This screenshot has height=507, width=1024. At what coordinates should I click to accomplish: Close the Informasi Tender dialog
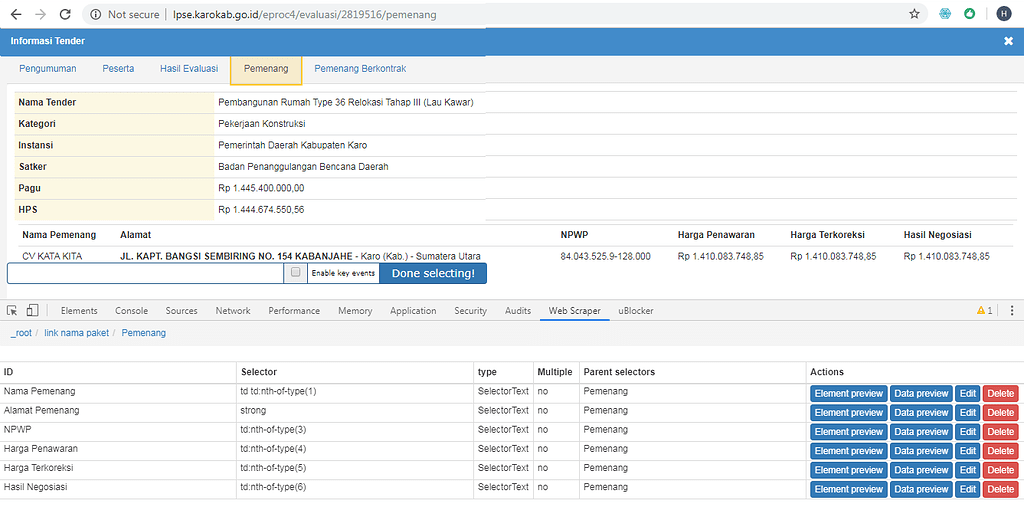tap(1008, 41)
